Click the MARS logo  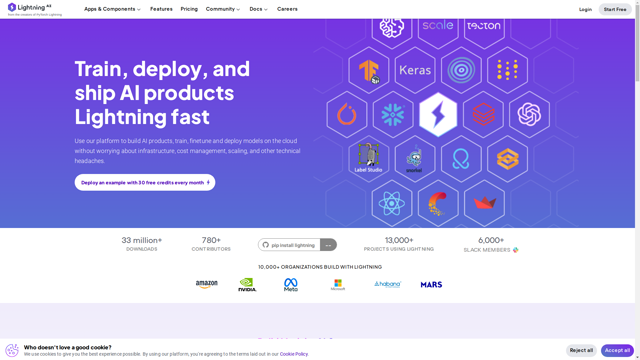coord(431,284)
